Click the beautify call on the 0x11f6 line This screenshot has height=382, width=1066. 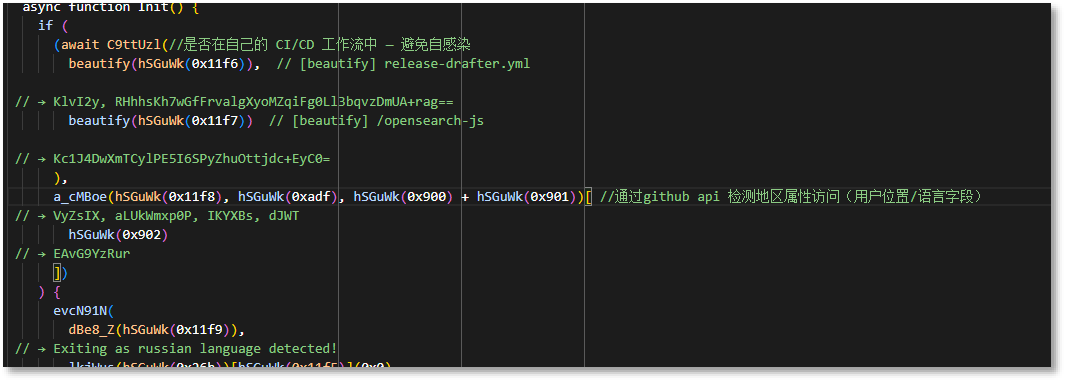coord(99,64)
